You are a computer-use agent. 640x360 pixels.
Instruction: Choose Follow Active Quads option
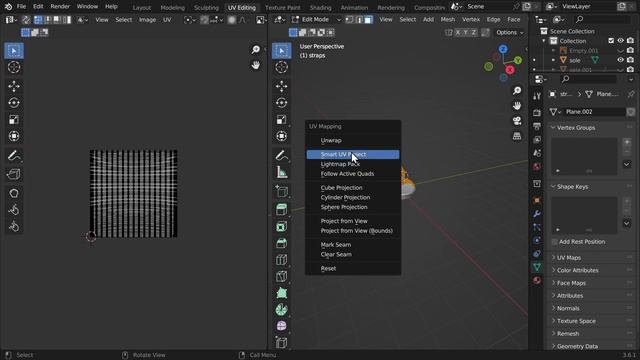click(x=353, y=174)
